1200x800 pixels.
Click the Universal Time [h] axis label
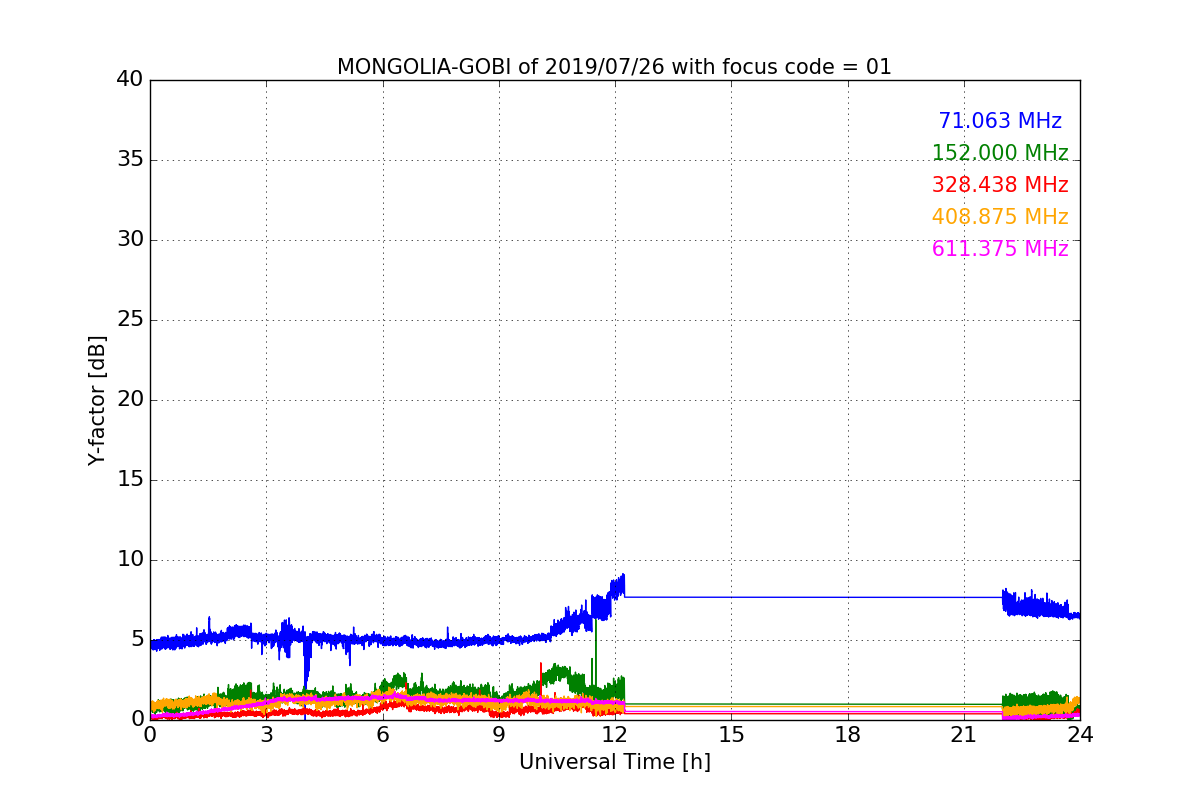[614, 762]
